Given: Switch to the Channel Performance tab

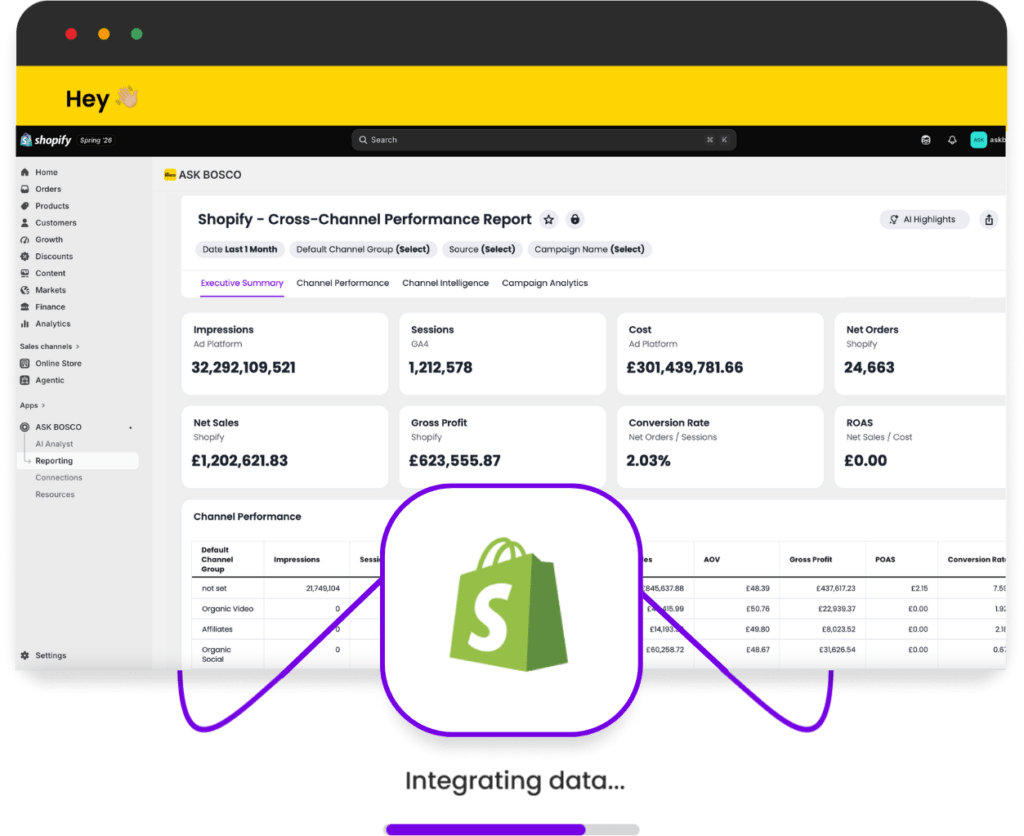Looking at the screenshot, I should click(342, 283).
